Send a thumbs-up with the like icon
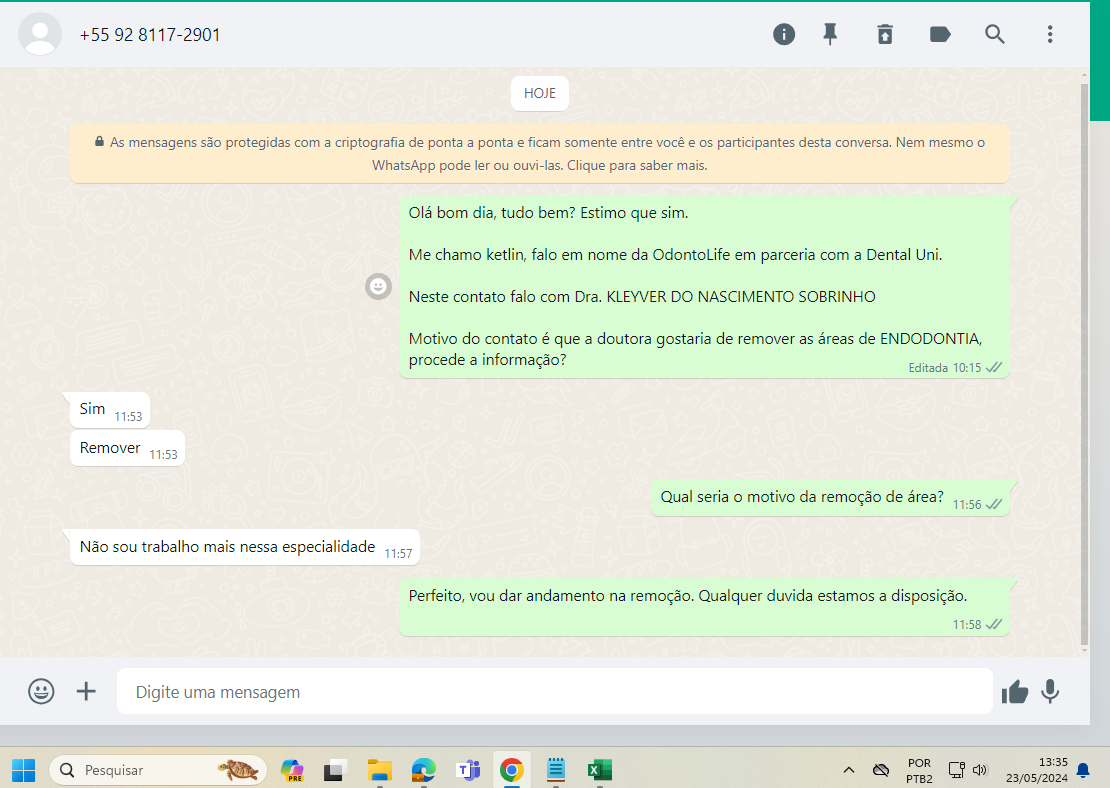Viewport: 1110px width, 788px height. point(1014,692)
